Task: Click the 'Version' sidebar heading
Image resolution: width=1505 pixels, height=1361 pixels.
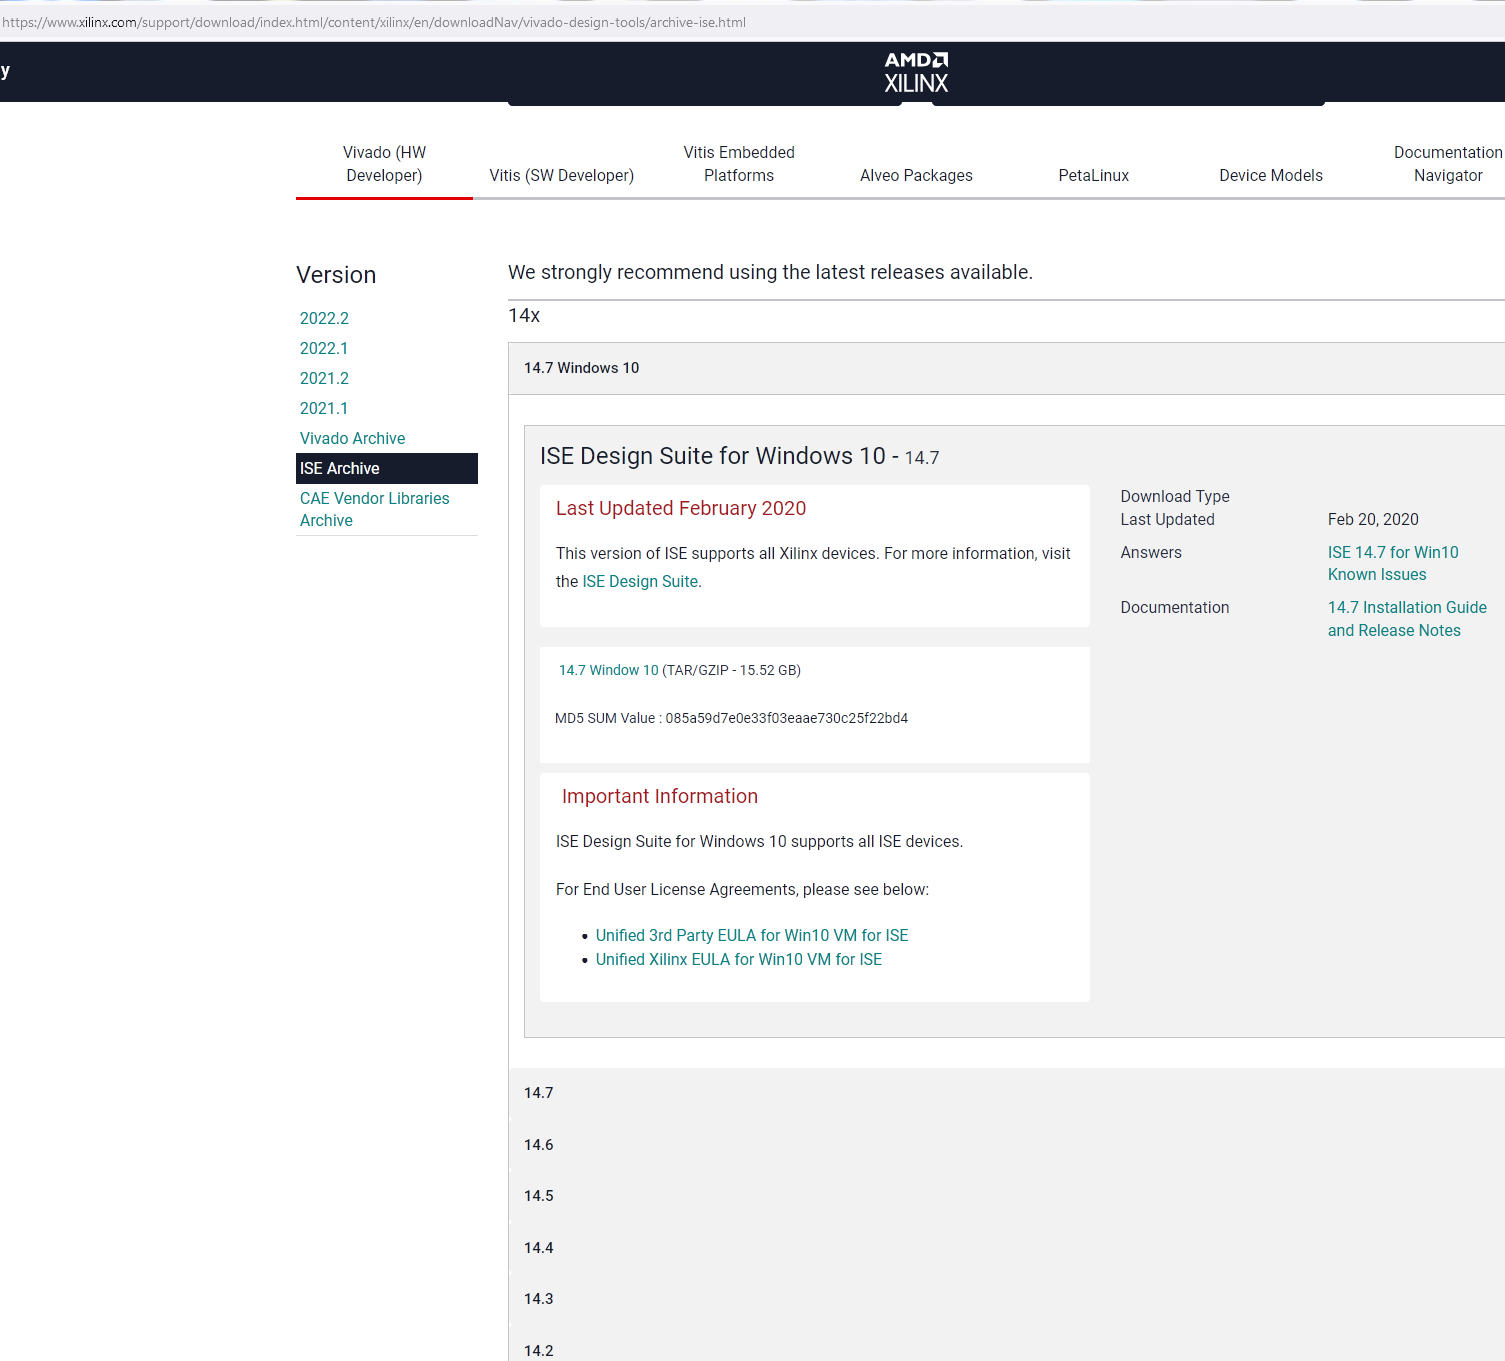Action: pos(336,275)
